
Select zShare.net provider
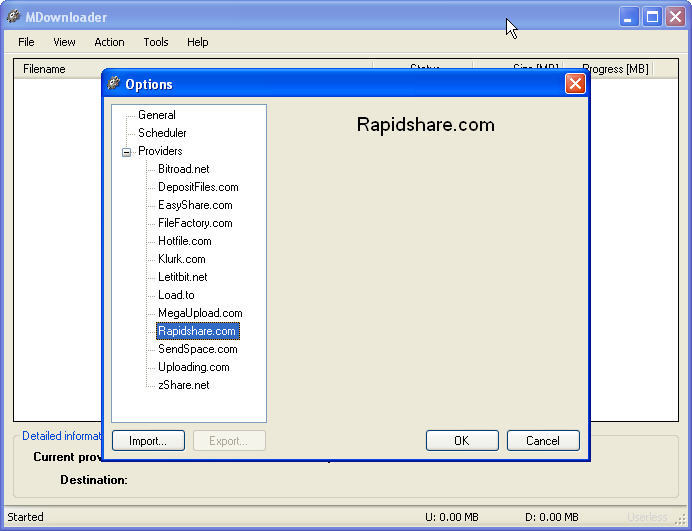[x=184, y=385]
